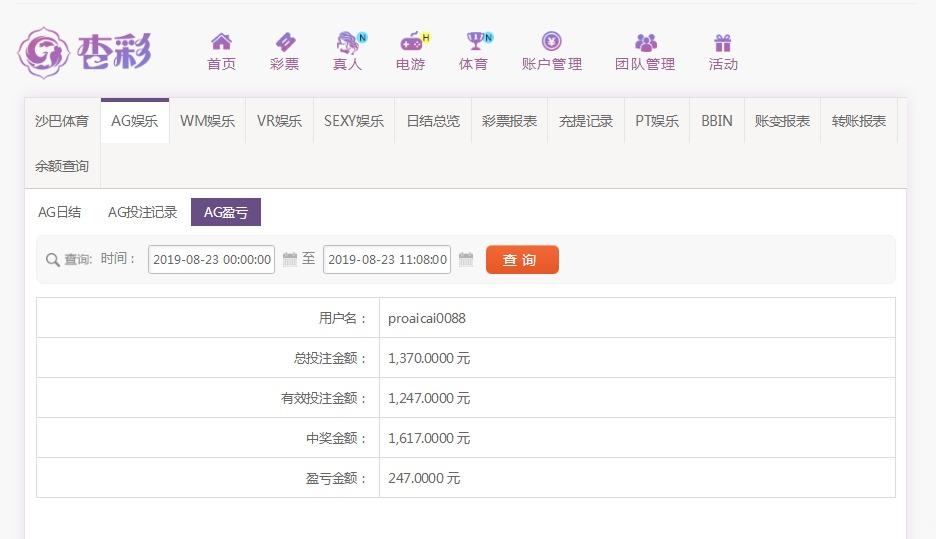936x539 pixels.
Task: Select the AG日结 sub-tab
Action: 59,212
